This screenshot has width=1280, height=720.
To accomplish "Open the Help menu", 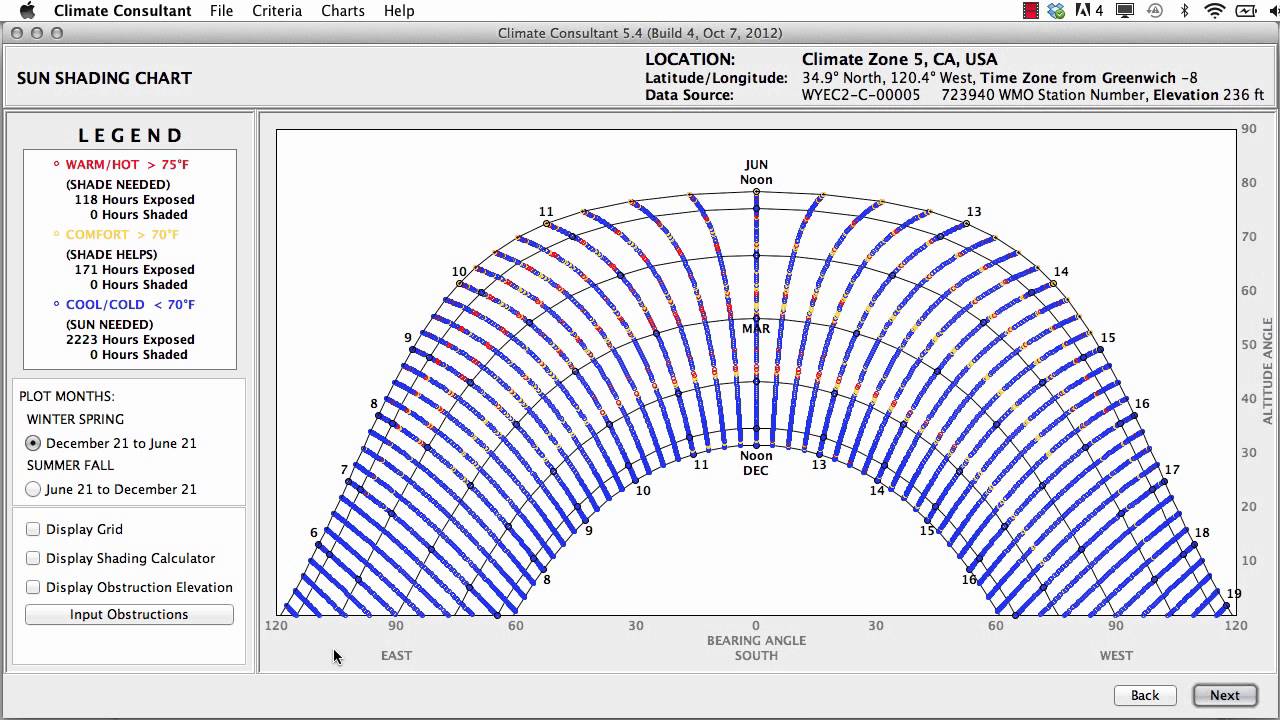I will [x=399, y=10].
